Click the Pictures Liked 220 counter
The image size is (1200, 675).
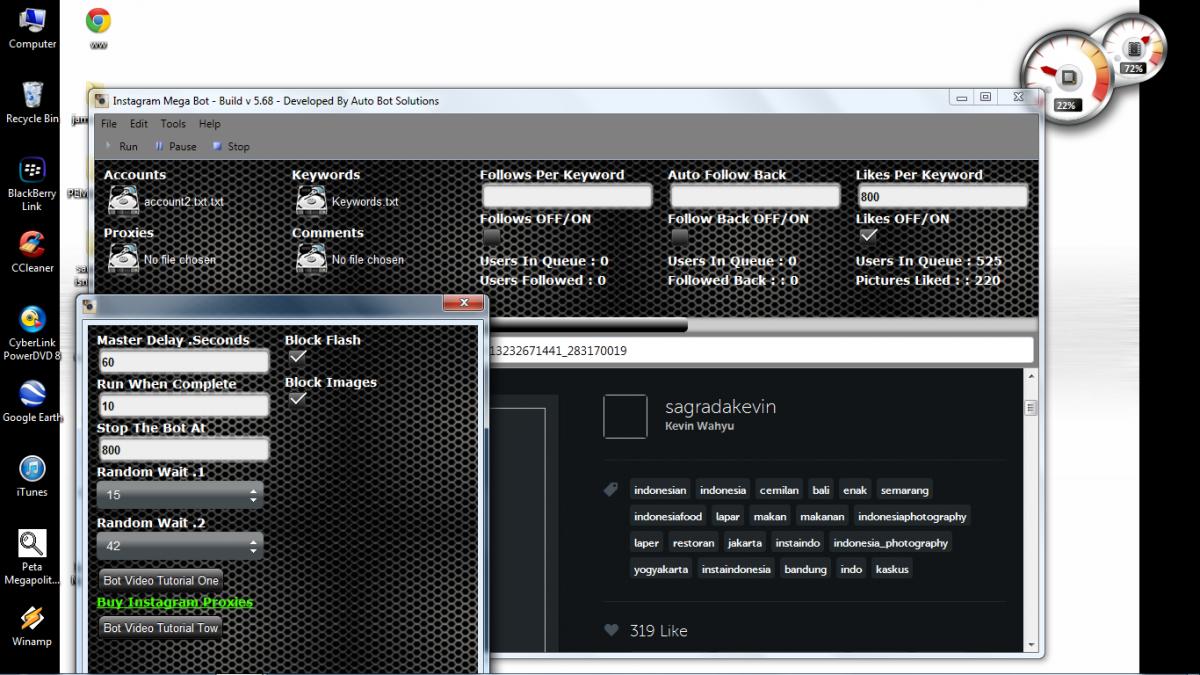pos(927,280)
